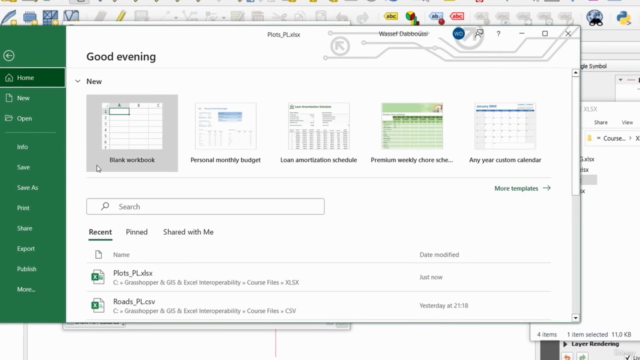
Task: Click the blue chip temporary layer icon in QGIS
Action: coord(30,18)
